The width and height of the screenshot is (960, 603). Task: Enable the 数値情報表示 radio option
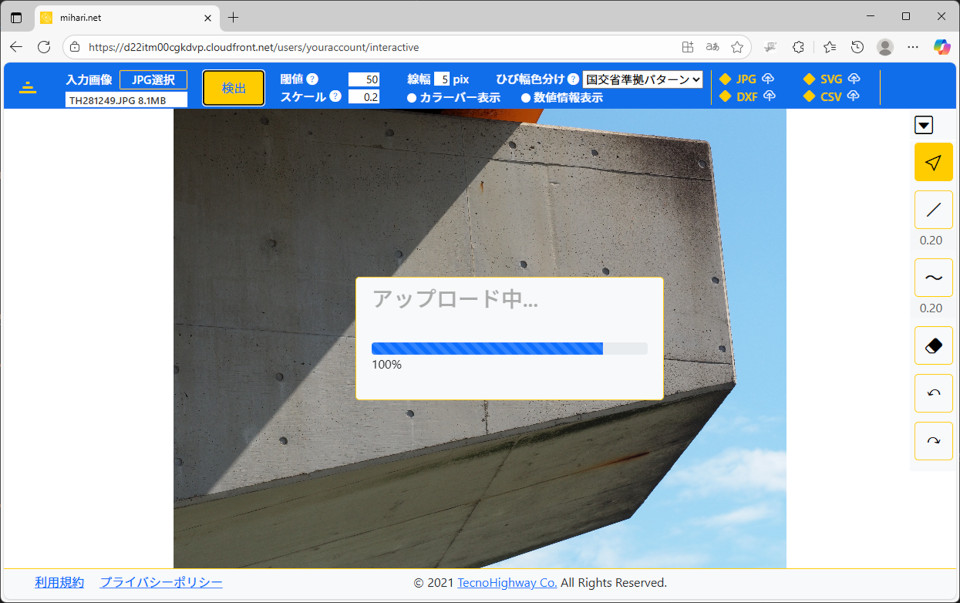coord(526,98)
